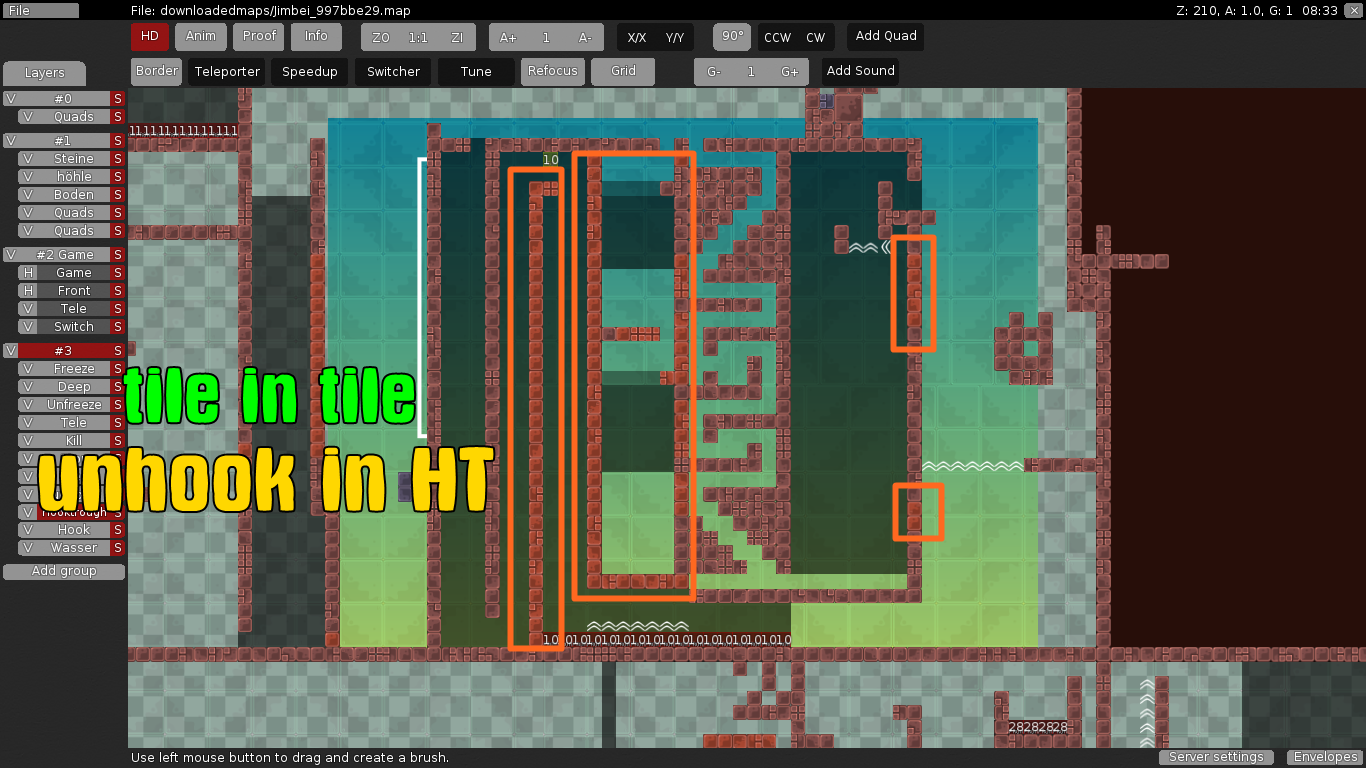Open the Teleporter layer tool

(226, 71)
